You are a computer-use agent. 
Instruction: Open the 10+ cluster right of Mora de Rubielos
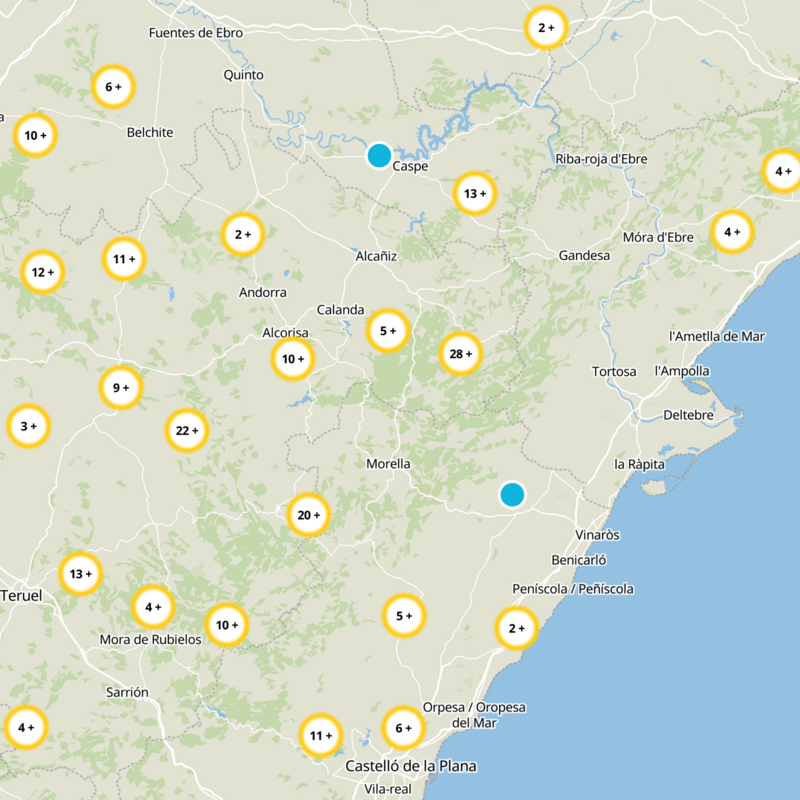(x=227, y=625)
